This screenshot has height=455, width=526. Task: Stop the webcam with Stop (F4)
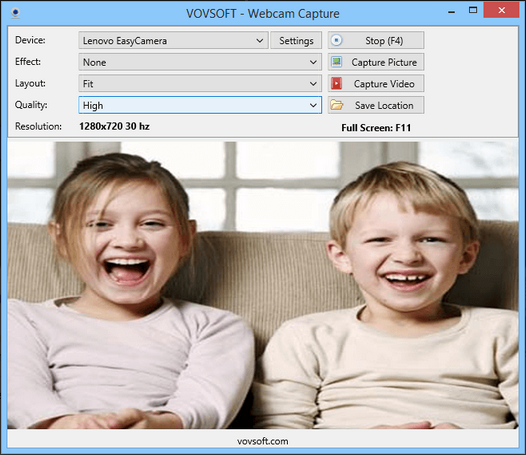tap(376, 40)
